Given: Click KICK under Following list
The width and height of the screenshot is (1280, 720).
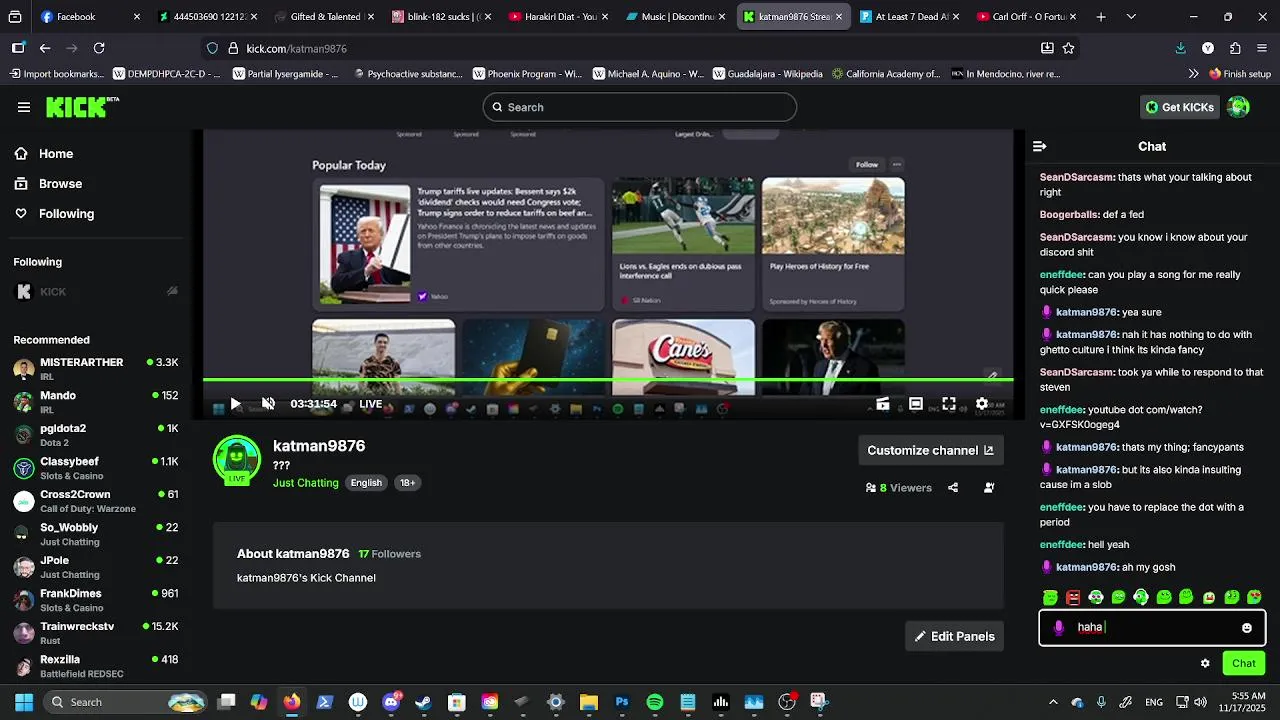Looking at the screenshot, I should (96, 292).
